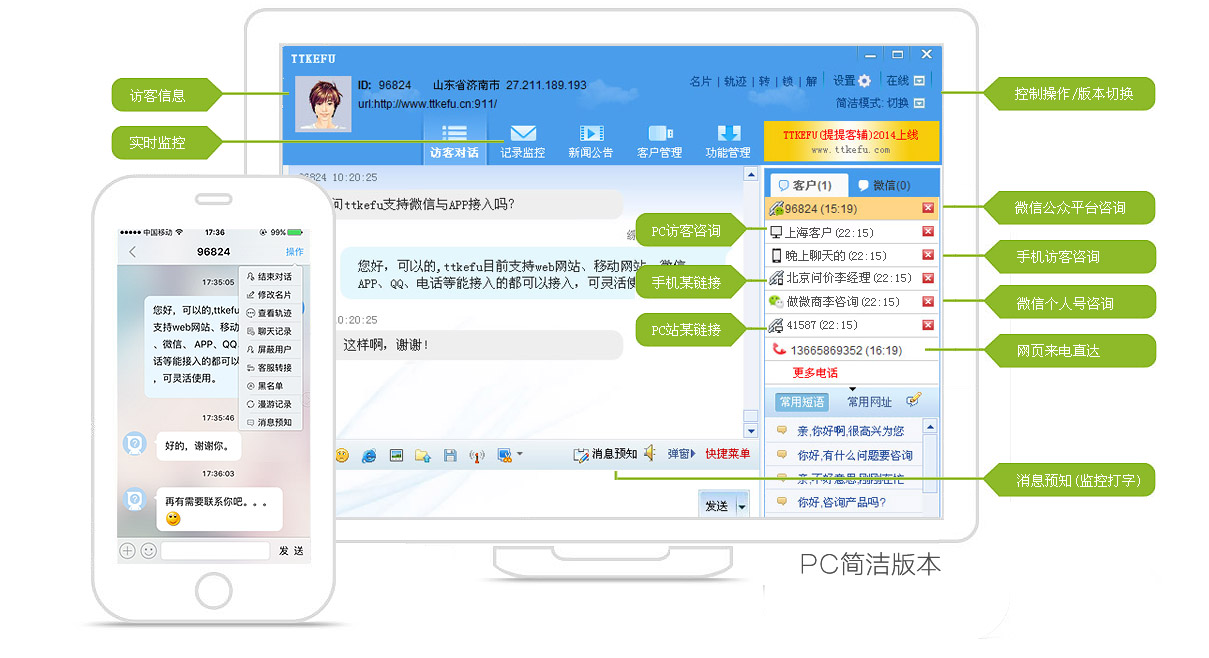Switch to 常用网址 common URLs tab

[x=869, y=402]
